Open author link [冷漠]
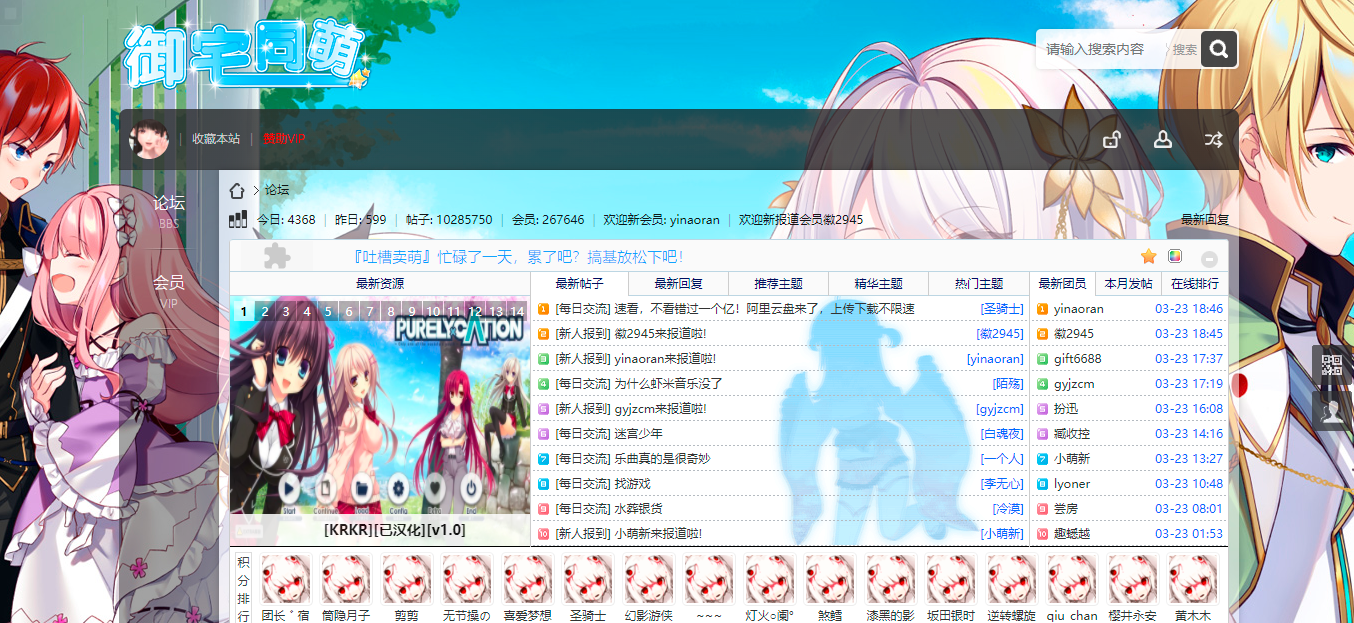 (x=1009, y=509)
